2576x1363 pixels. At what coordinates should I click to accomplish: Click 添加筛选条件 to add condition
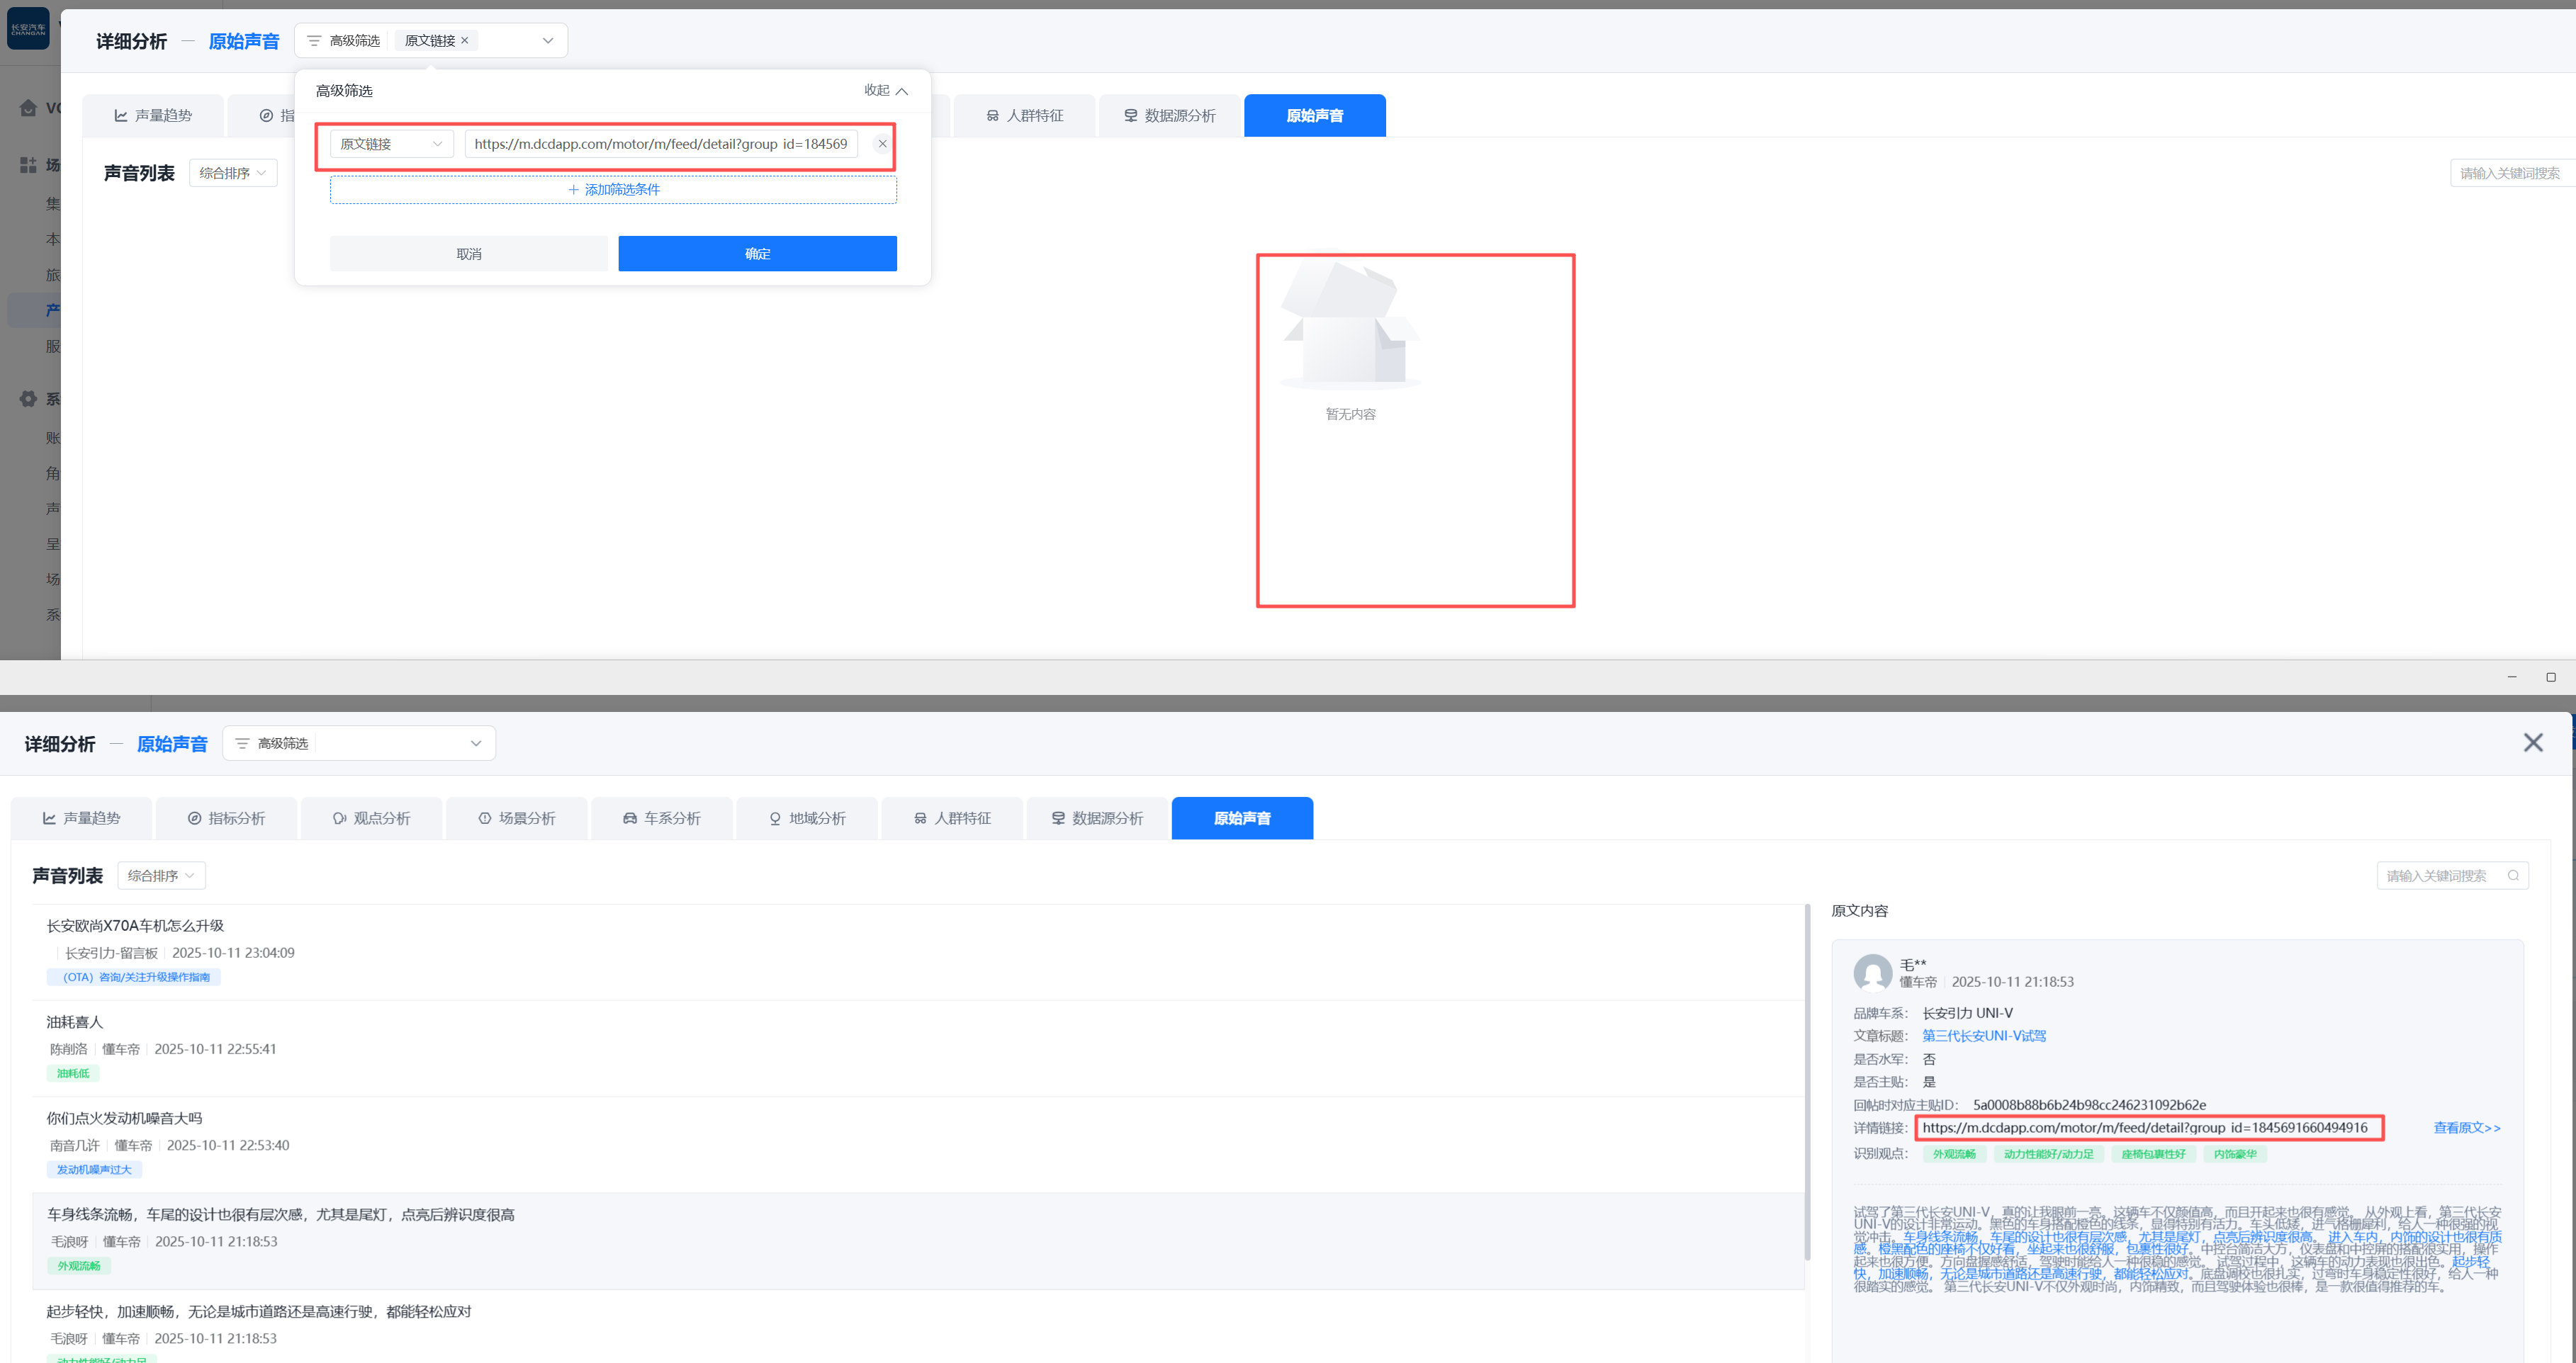[613, 189]
